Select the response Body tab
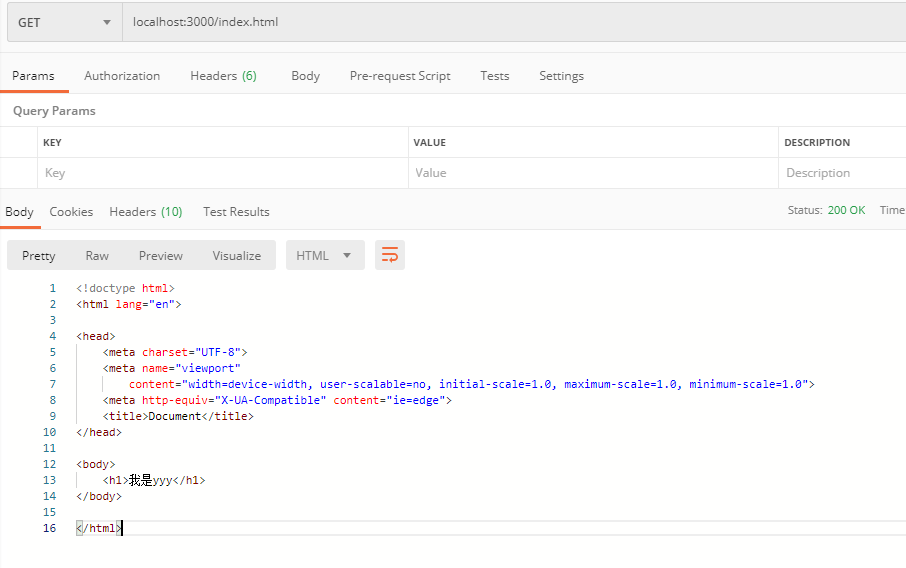The width and height of the screenshot is (906, 568). [x=20, y=212]
